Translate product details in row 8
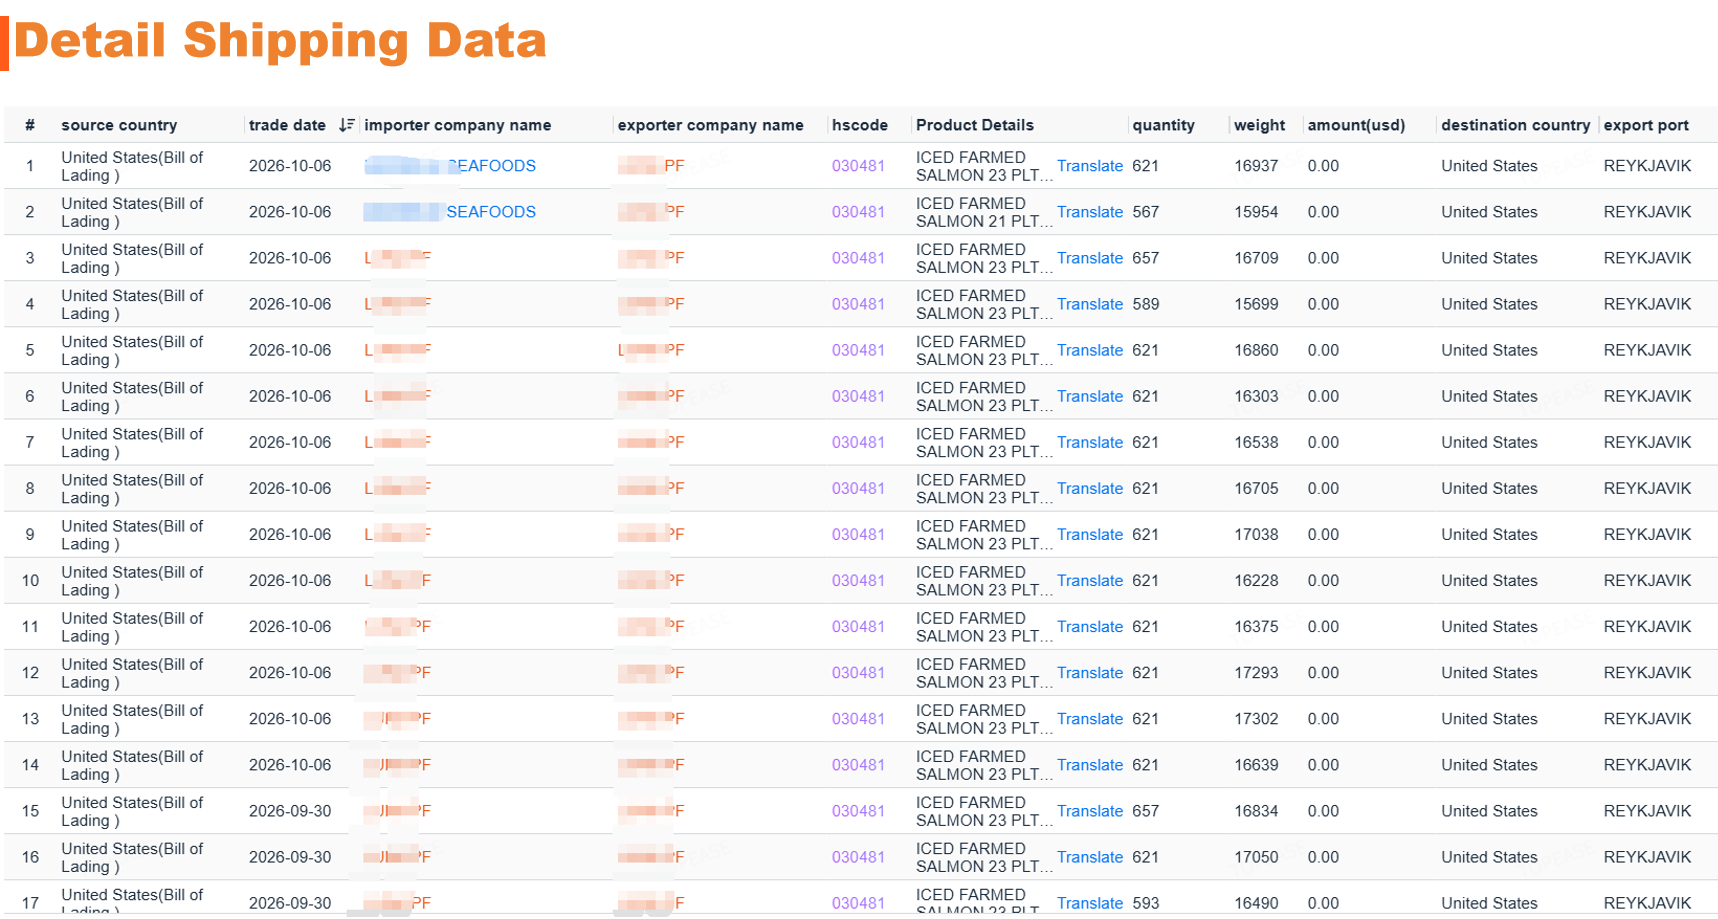This screenshot has height=919, width=1718. (1090, 488)
